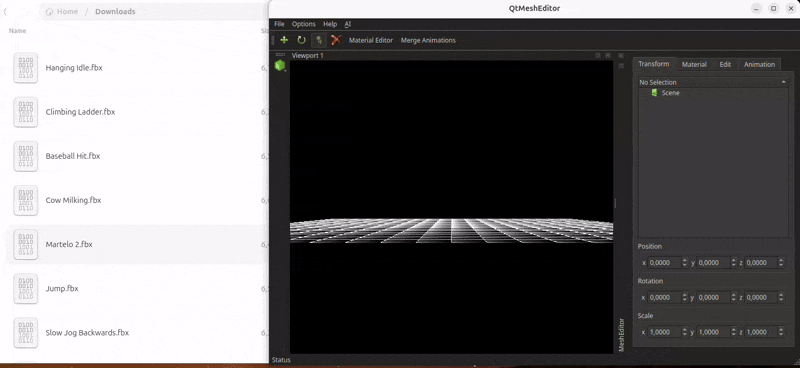Switch to the Transform tab
Image resolution: width=800 pixels, height=368 pixels.
tap(654, 64)
